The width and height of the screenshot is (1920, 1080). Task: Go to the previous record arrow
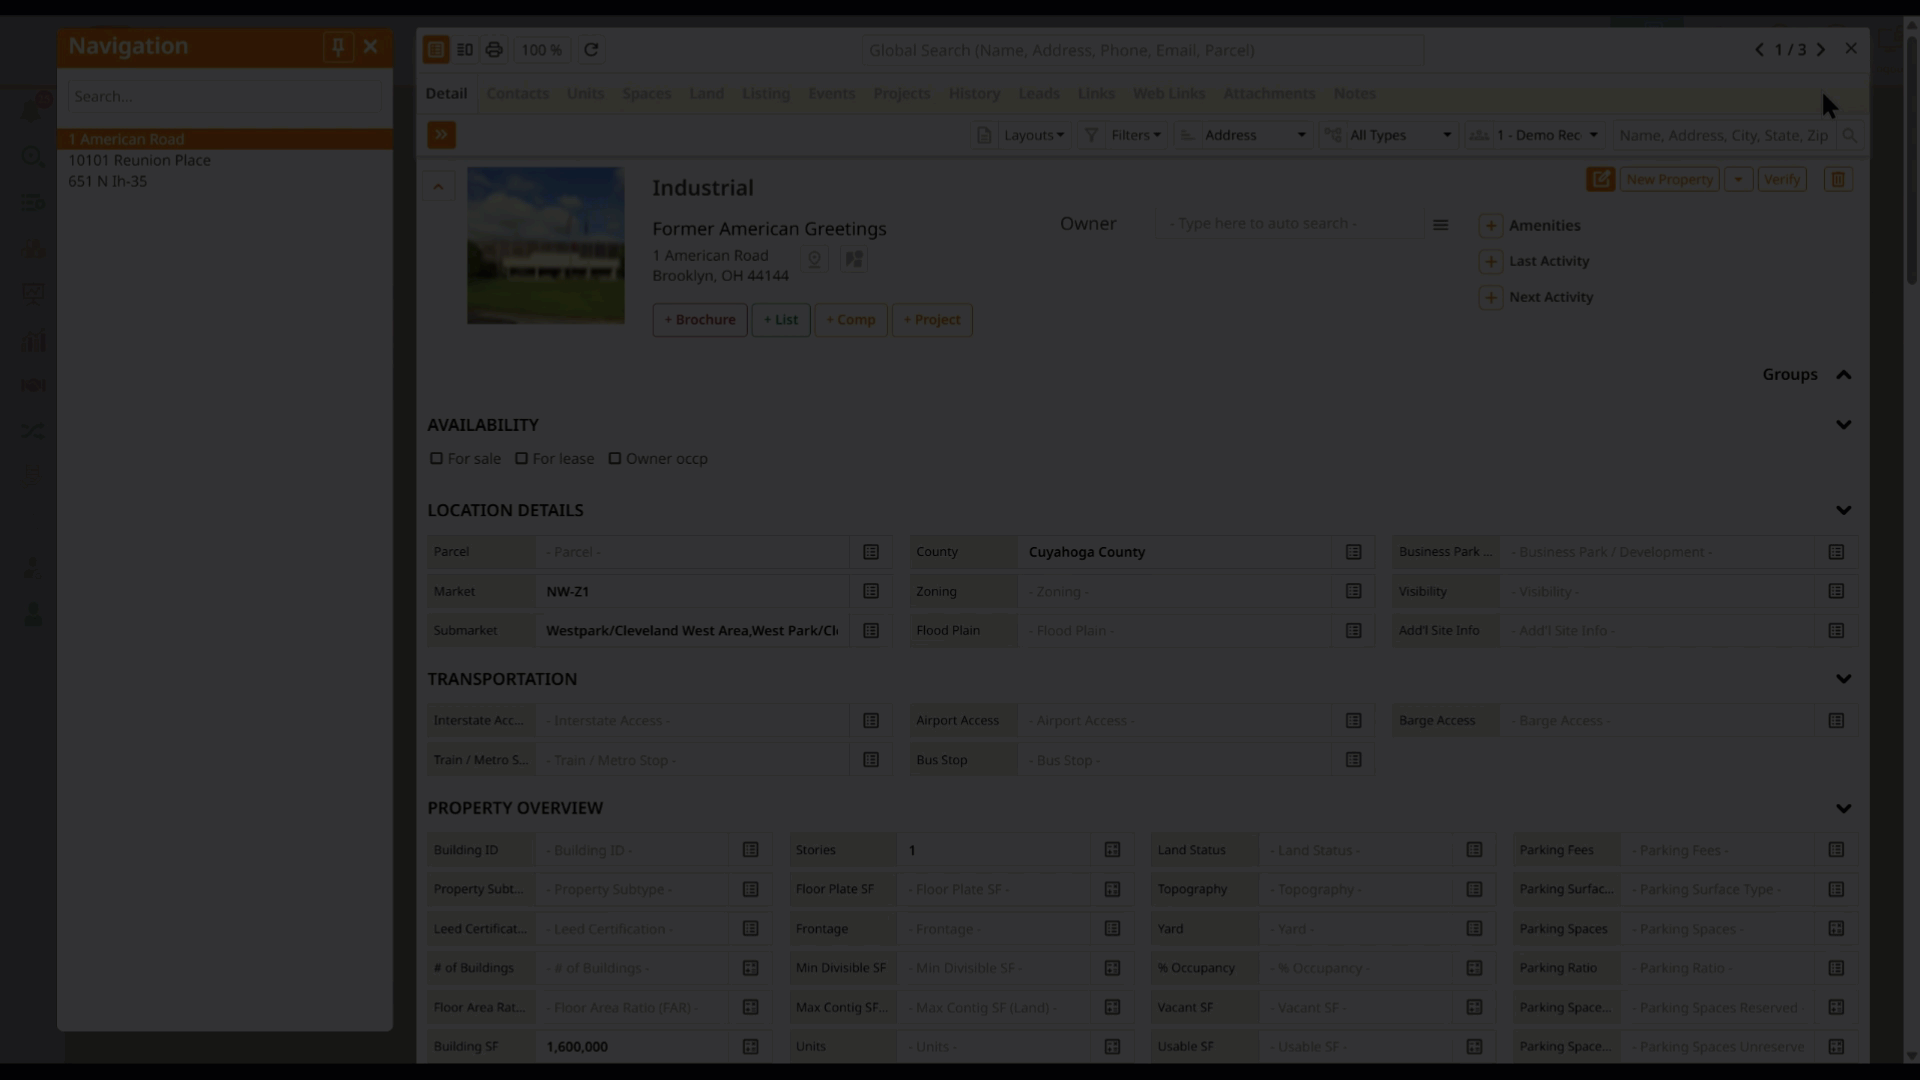1760,49
